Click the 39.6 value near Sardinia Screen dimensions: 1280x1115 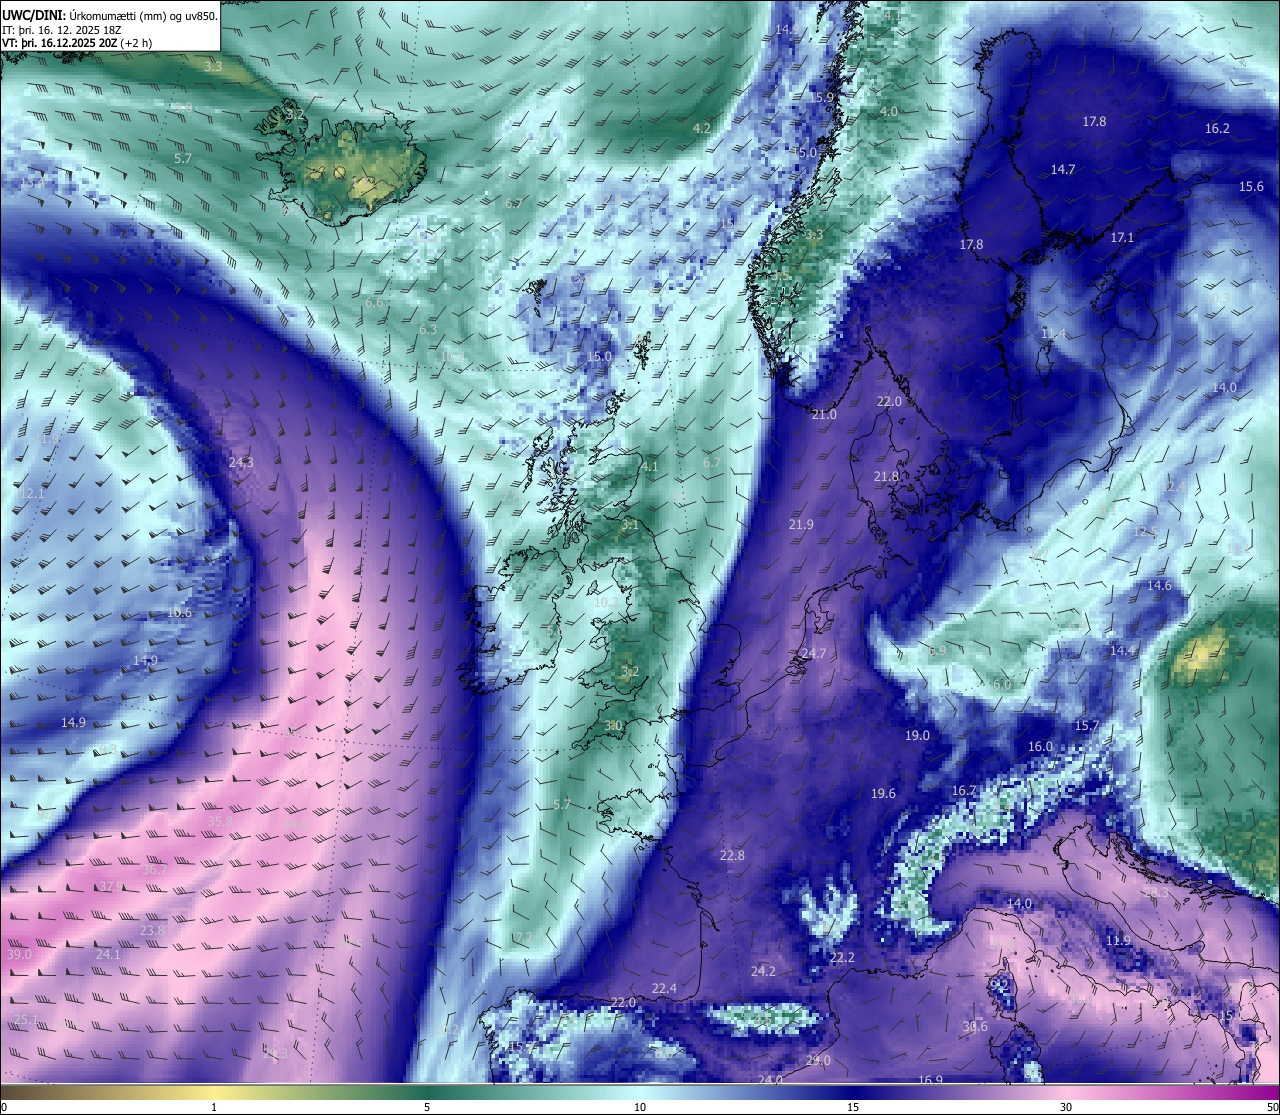[x=975, y=1026]
